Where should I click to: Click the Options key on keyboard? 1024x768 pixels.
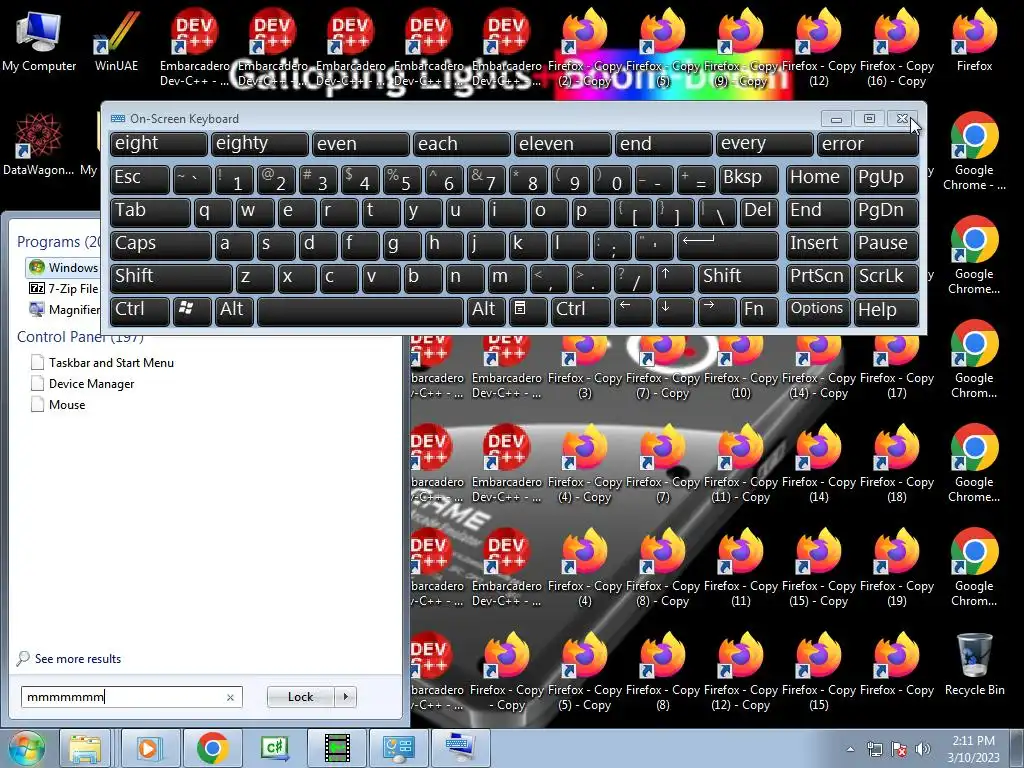click(x=818, y=311)
